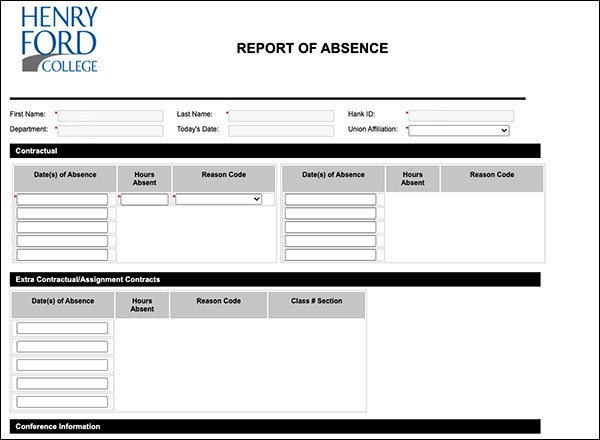Click Hours Absent header in left Contractual table
The height and width of the screenshot is (440, 600).
coord(144,179)
